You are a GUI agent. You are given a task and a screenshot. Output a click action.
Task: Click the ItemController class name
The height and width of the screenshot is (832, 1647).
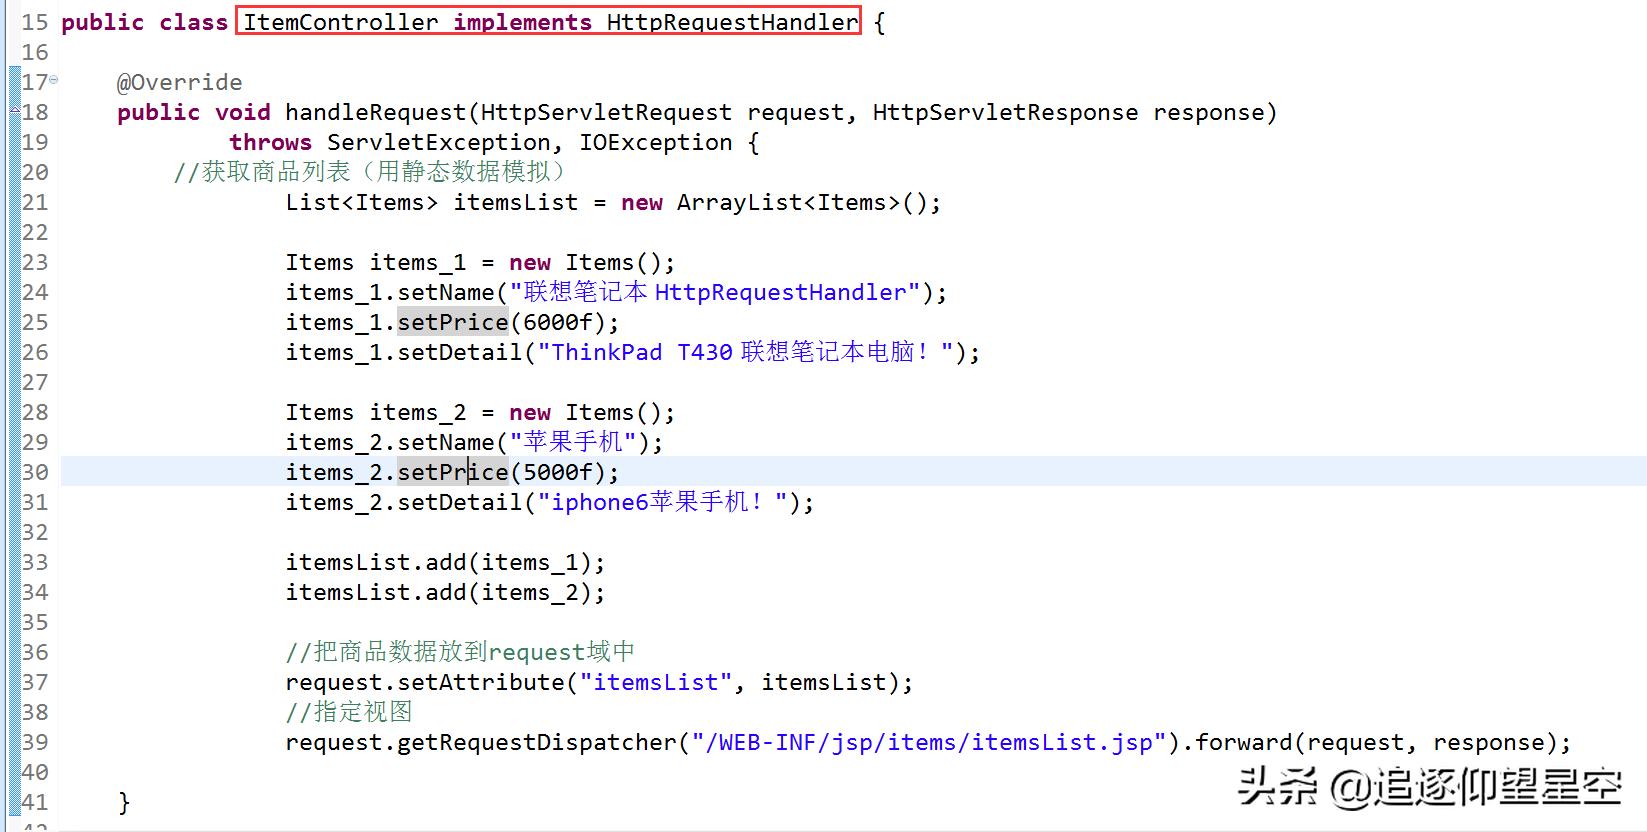coord(341,22)
